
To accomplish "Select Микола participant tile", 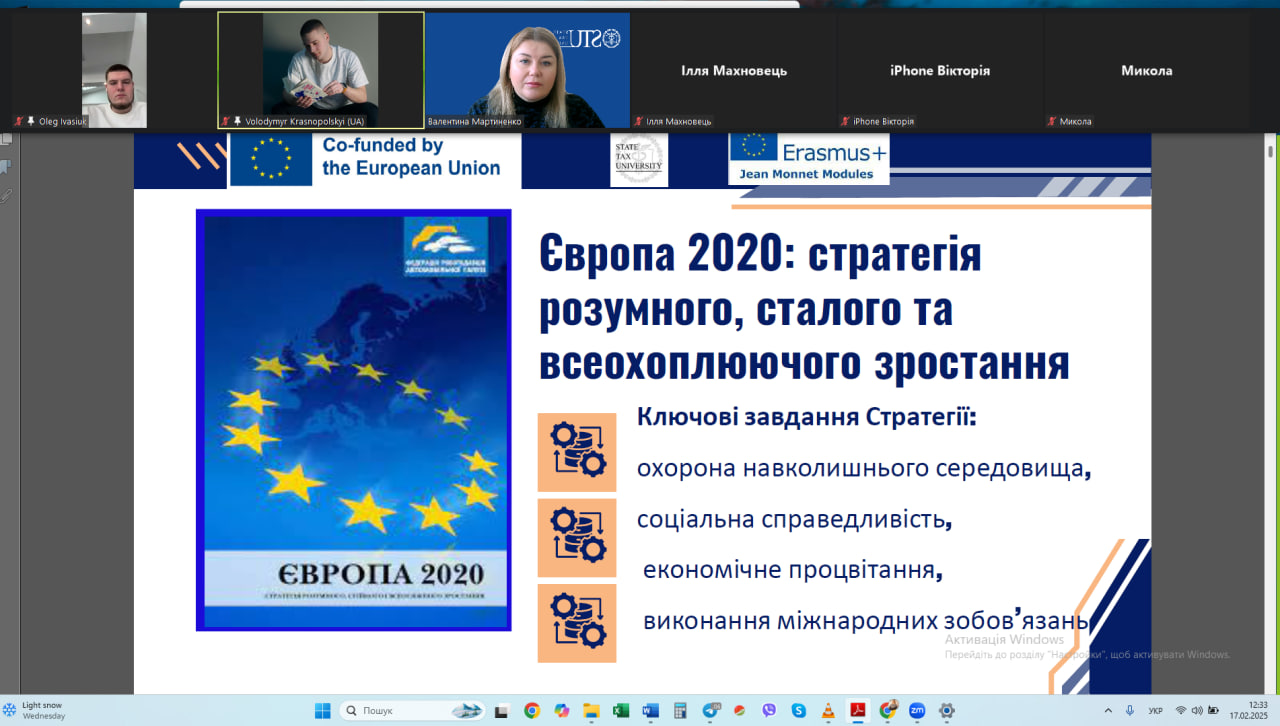I will 1147,70.
